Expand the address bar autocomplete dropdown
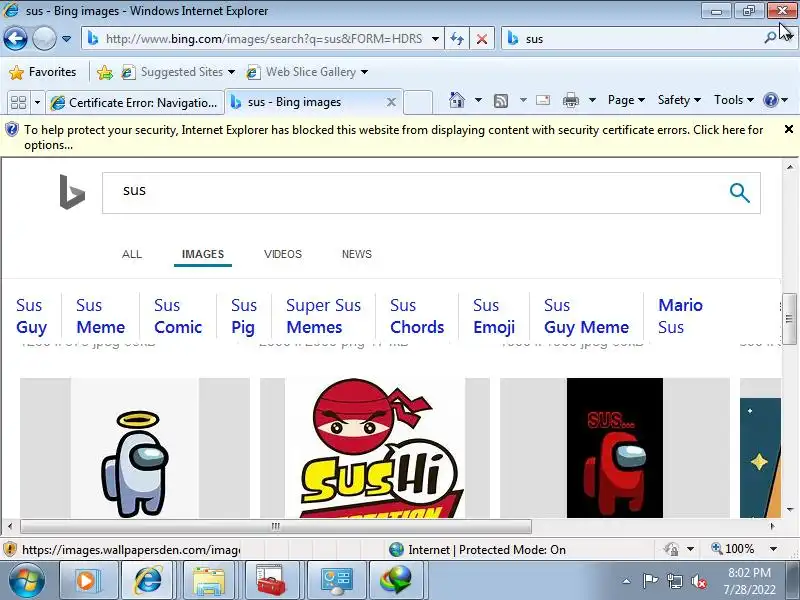800x600 pixels. tap(435, 39)
